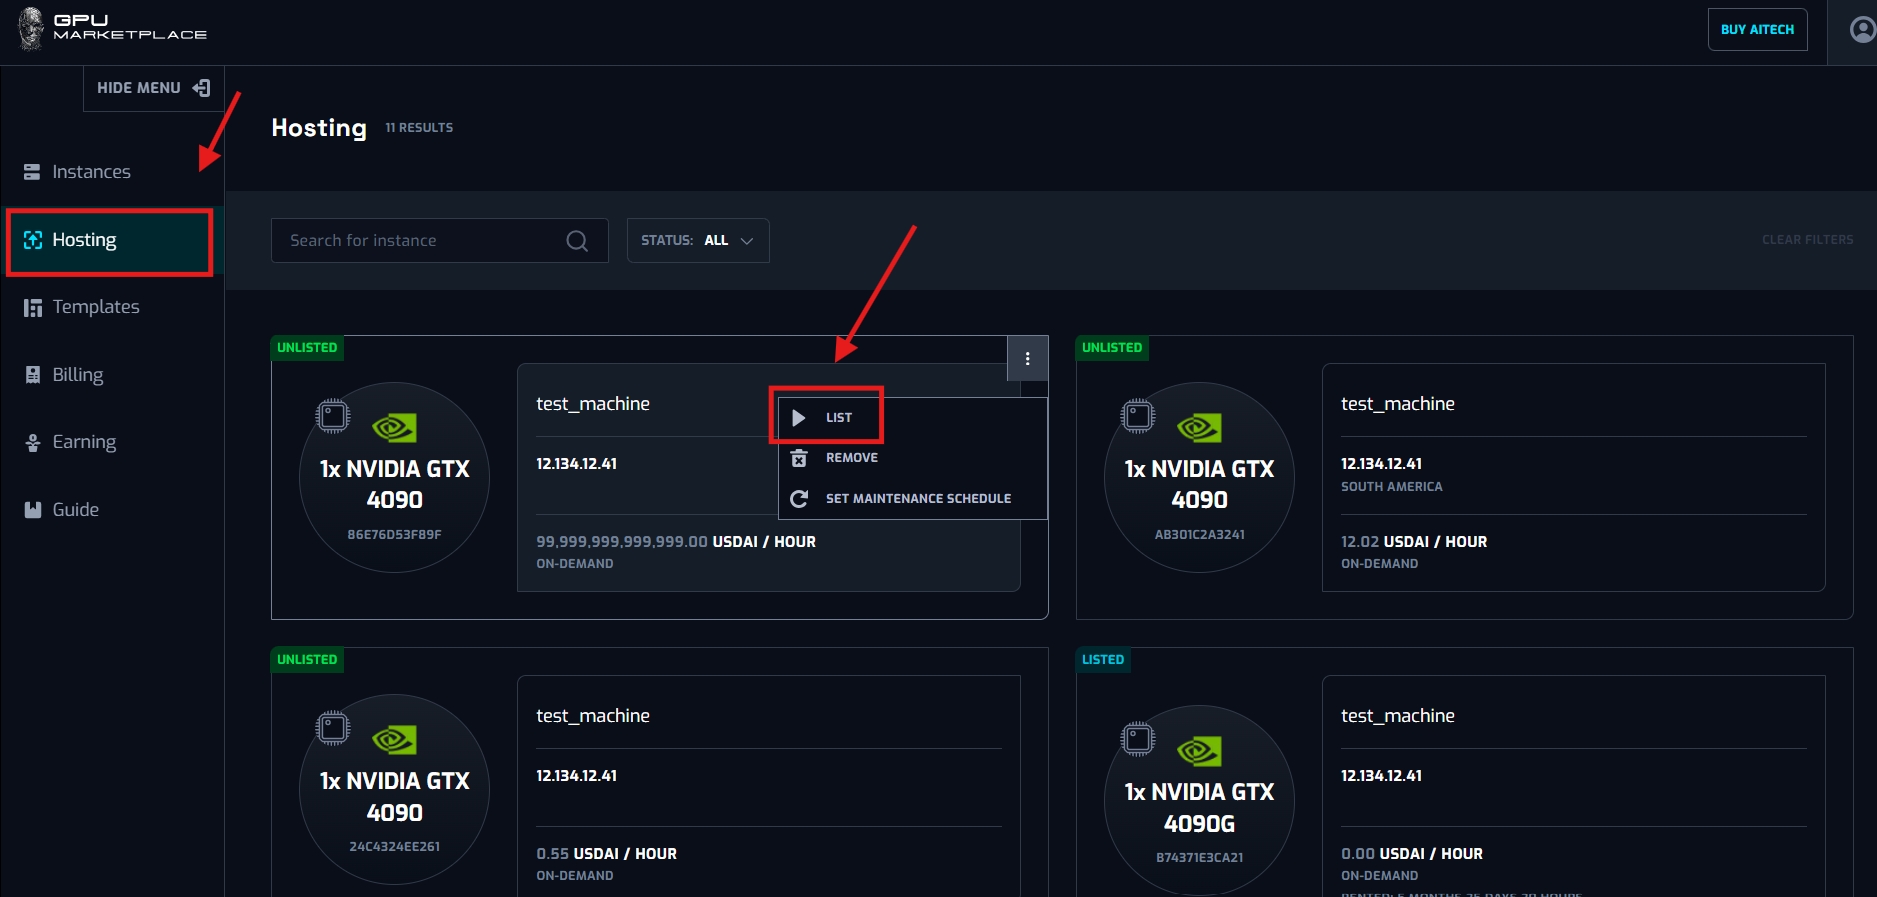Select the listed 4090G machine card

click(x=1199, y=800)
